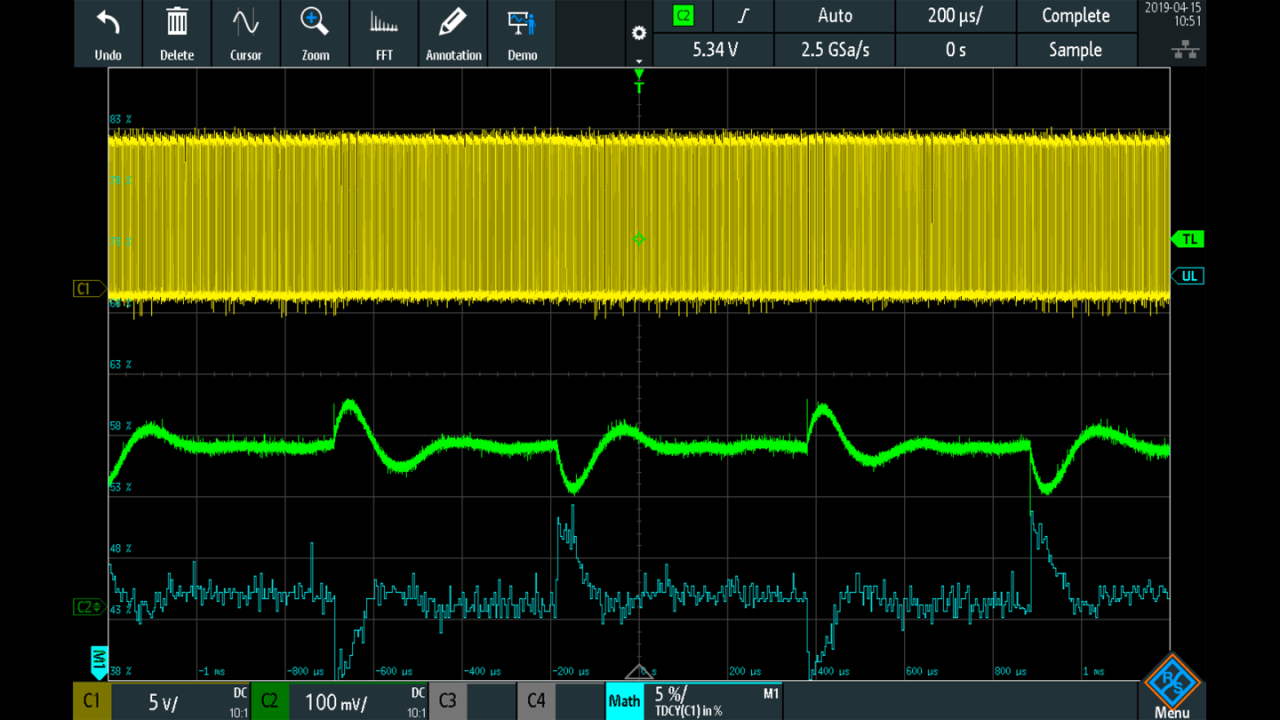This screenshot has width=1280, height=720.
Task: Select the M1 math waveform marker
Action: coord(99,661)
